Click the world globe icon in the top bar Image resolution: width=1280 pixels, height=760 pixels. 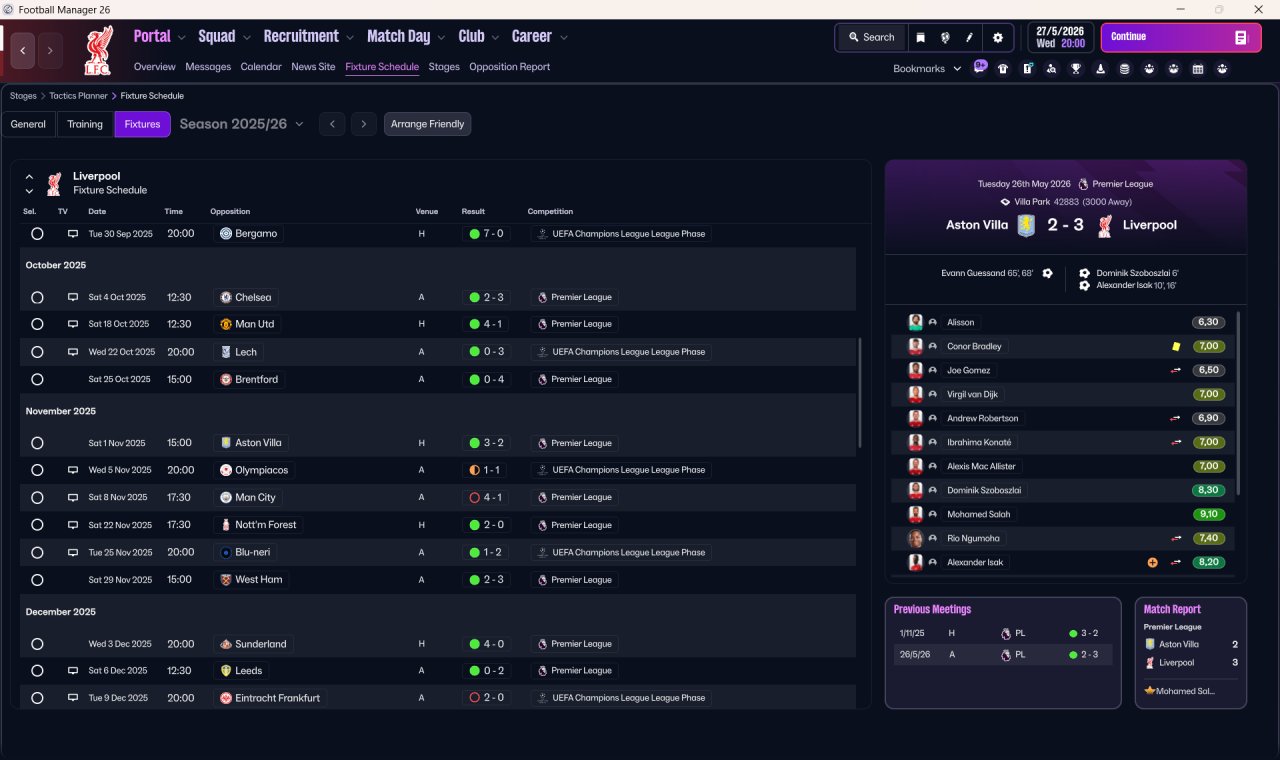tap(945, 37)
